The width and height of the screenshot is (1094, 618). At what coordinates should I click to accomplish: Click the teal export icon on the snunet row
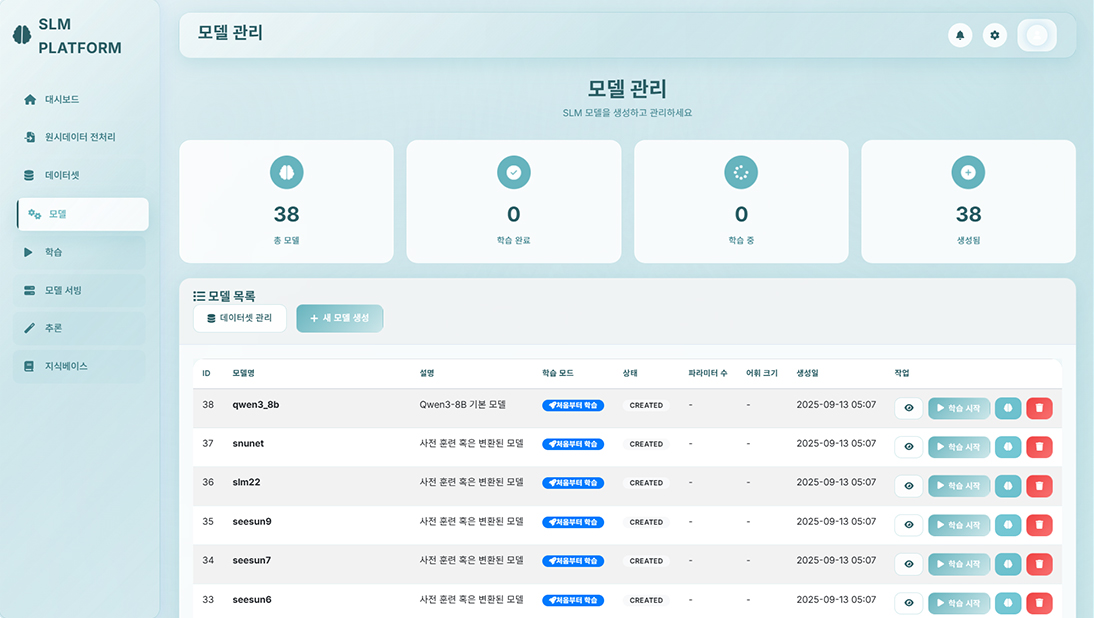pyautogui.click(x=1008, y=447)
